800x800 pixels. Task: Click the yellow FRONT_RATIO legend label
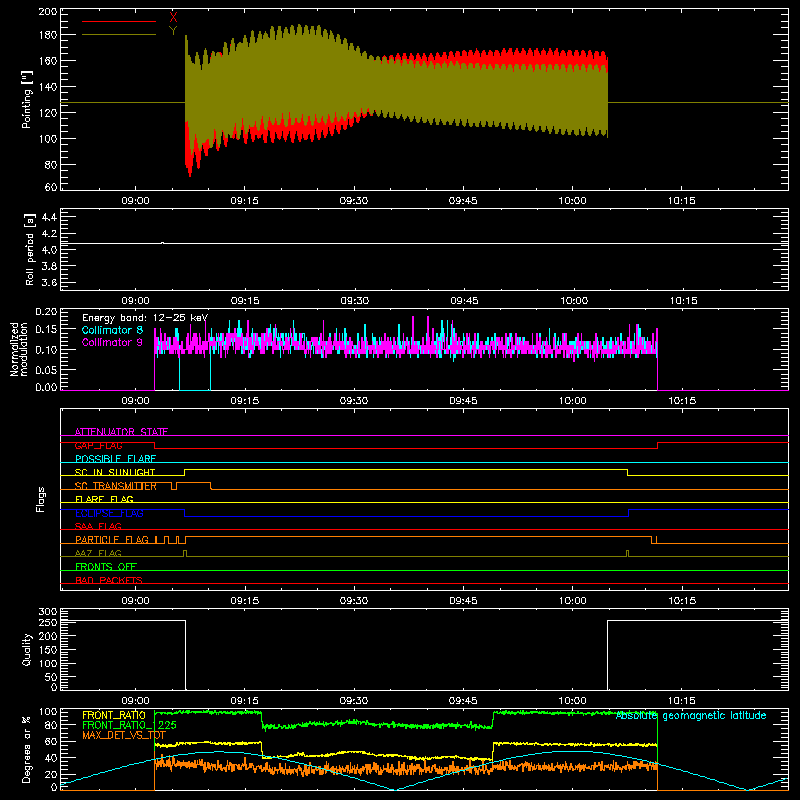(114, 715)
